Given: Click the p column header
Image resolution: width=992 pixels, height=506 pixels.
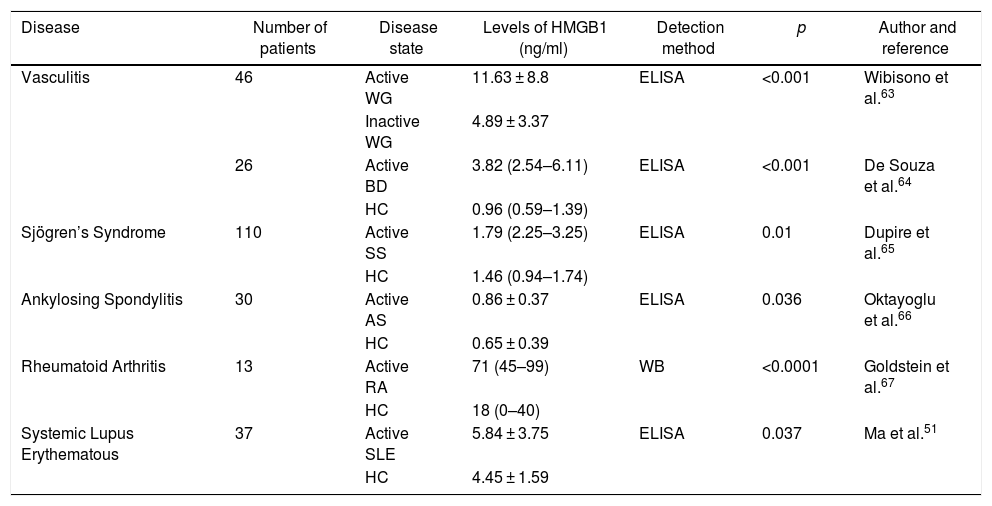Looking at the screenshot, I should coord(801,28).
